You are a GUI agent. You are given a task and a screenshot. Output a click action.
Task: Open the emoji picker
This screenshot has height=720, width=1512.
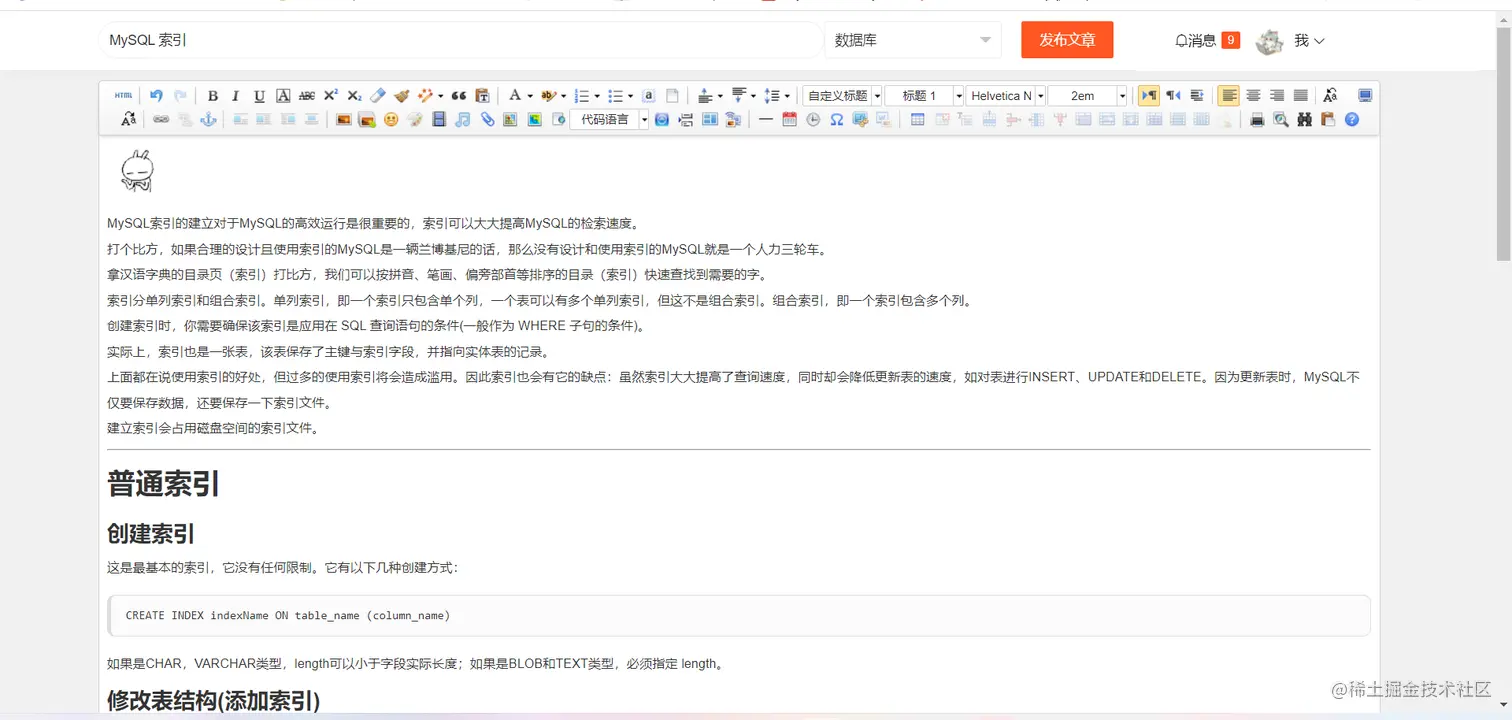pos(391,119)
